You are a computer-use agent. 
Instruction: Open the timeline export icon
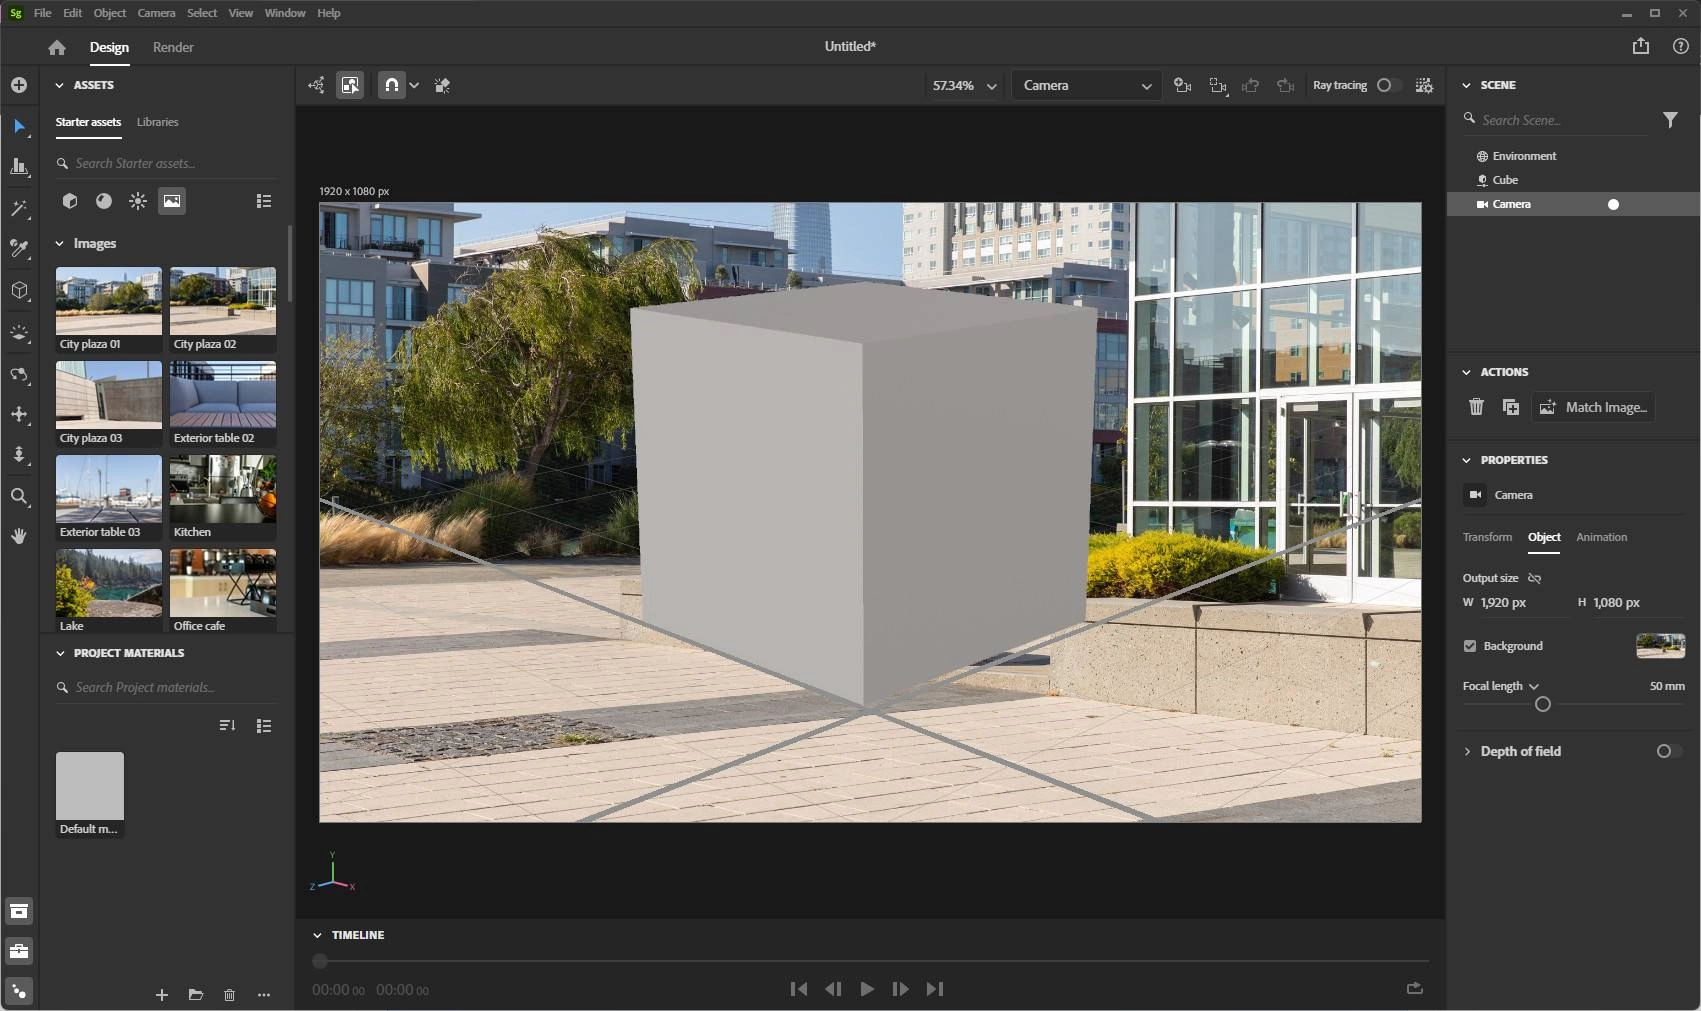coord(1414,988)
